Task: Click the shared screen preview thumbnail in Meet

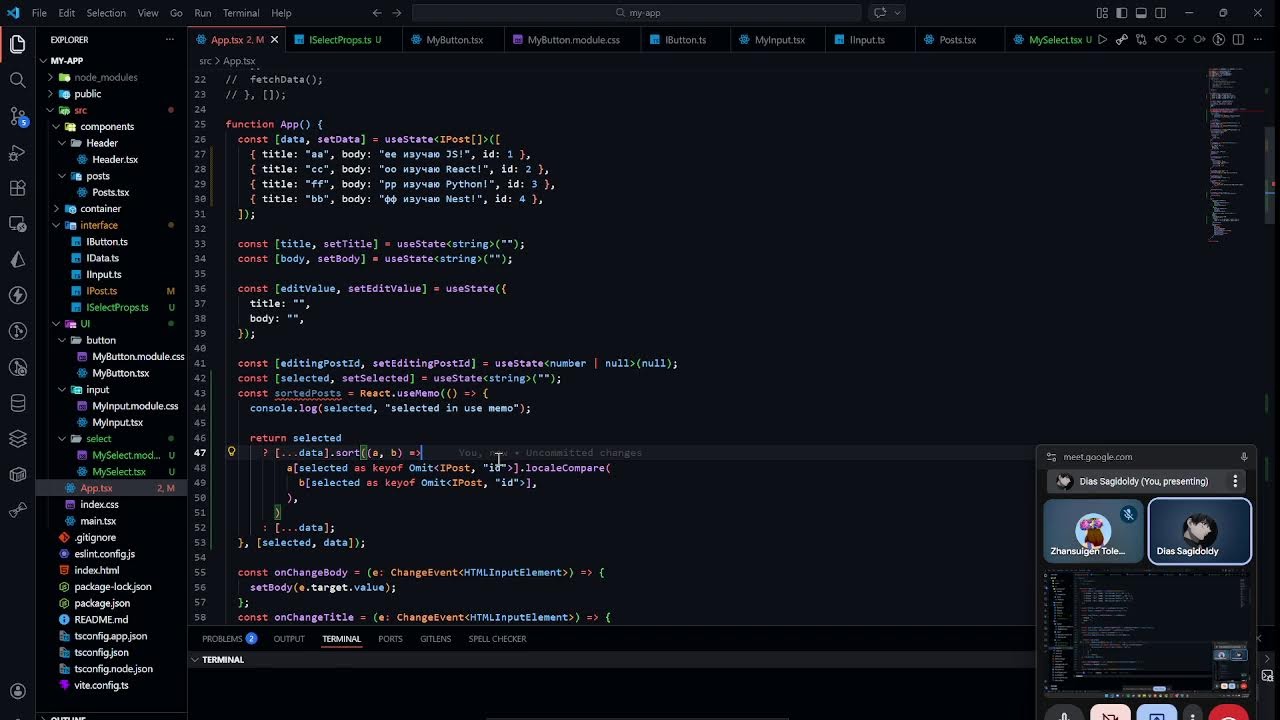Action: click(1147, 633)
